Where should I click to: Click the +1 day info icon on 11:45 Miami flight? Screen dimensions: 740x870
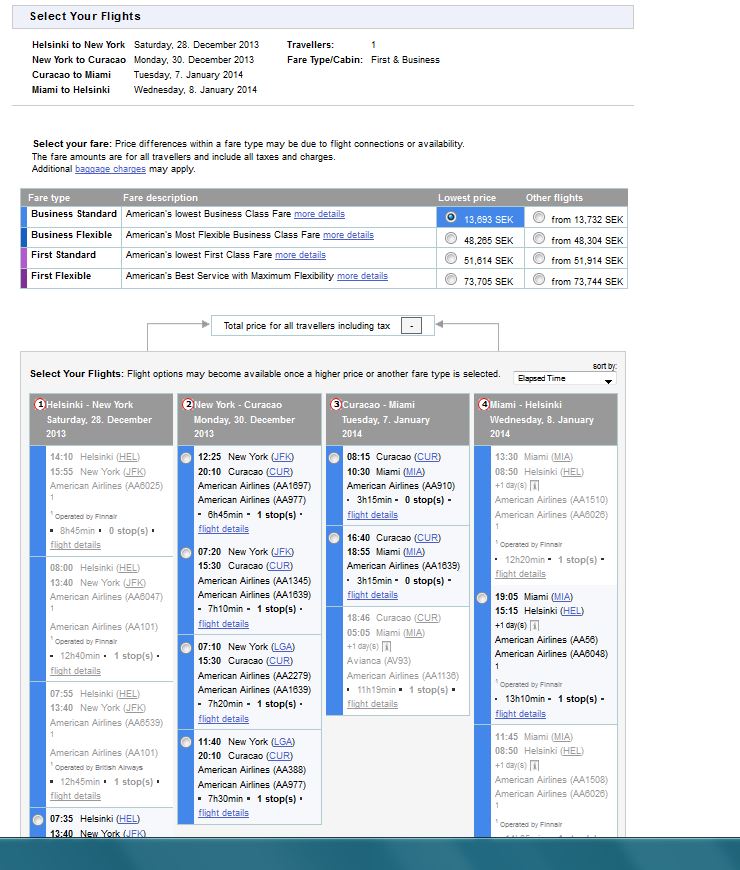coord(534,766)
